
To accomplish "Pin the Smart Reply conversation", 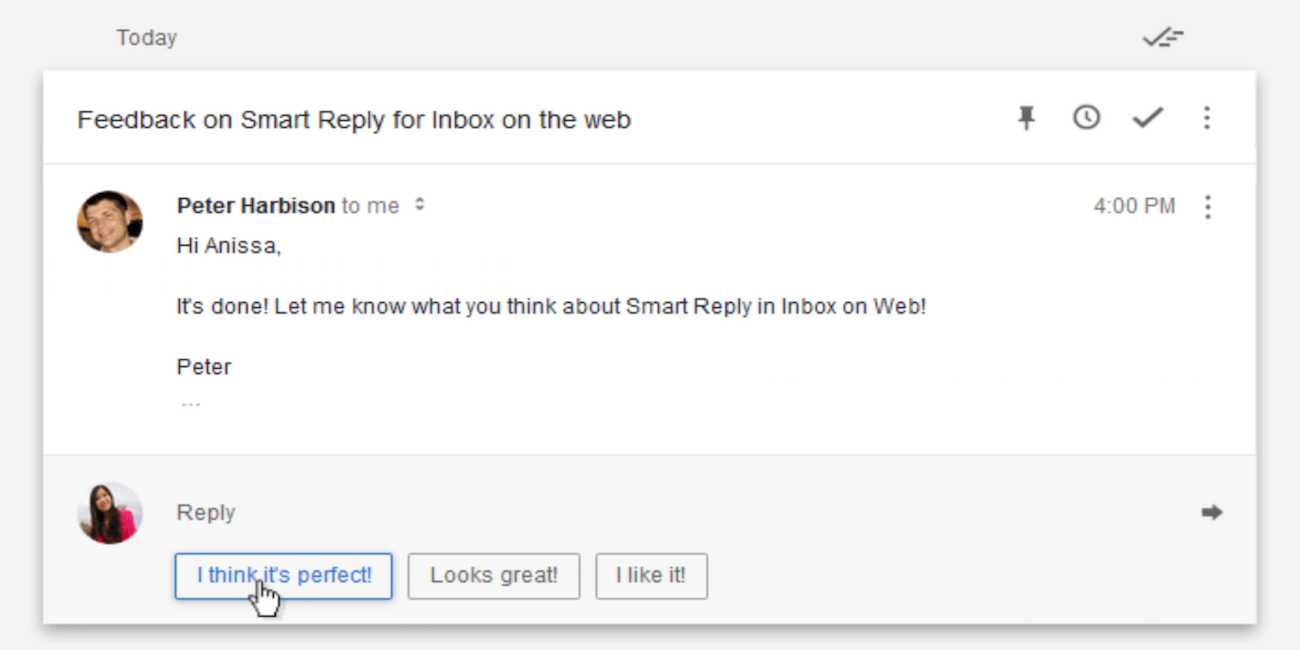I will pyautogui.click(x=1026, y=117).
